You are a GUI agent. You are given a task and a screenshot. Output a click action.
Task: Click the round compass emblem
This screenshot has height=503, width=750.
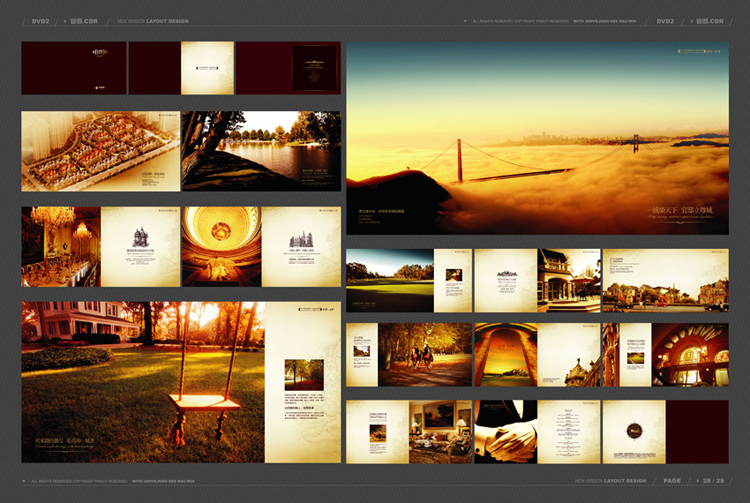(634, 431)
